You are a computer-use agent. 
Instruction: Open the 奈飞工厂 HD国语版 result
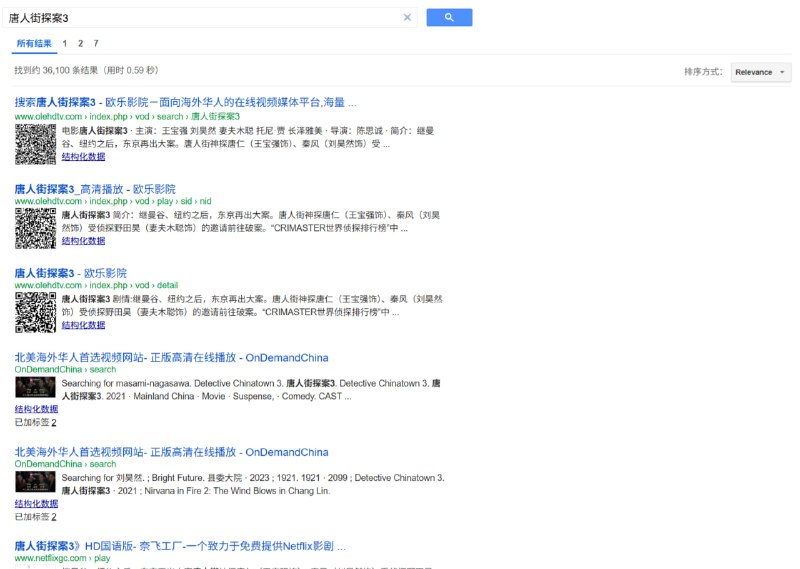(x=180, y=546)
